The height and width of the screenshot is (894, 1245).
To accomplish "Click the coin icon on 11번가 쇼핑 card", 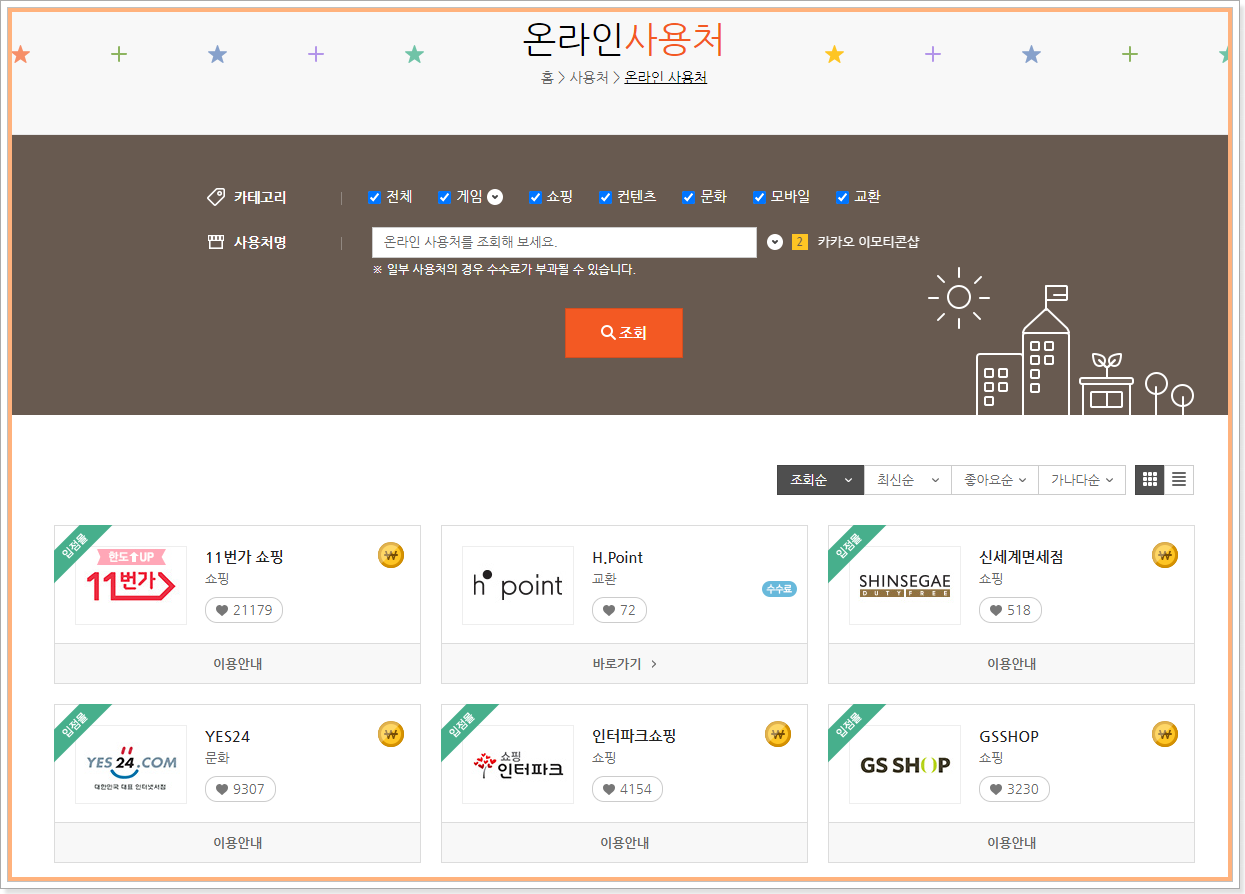I will coord(391,555).
